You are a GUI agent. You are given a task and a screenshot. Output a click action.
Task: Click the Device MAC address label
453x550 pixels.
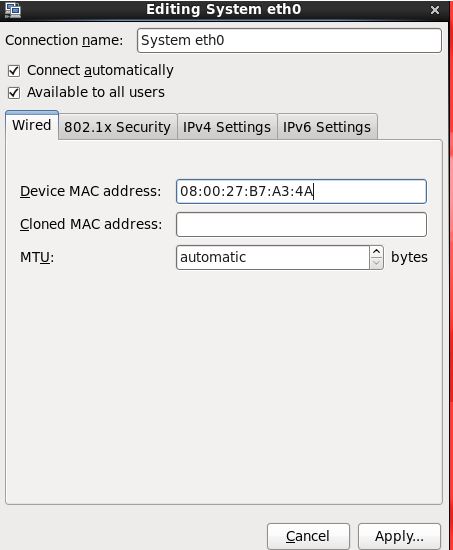[x=91, y=192]
